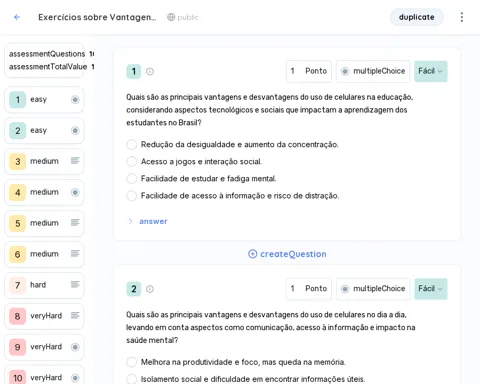Click the text-lines icon on sidebar item 8
Screen dimensions: 480x384
[x=75, y=315]
